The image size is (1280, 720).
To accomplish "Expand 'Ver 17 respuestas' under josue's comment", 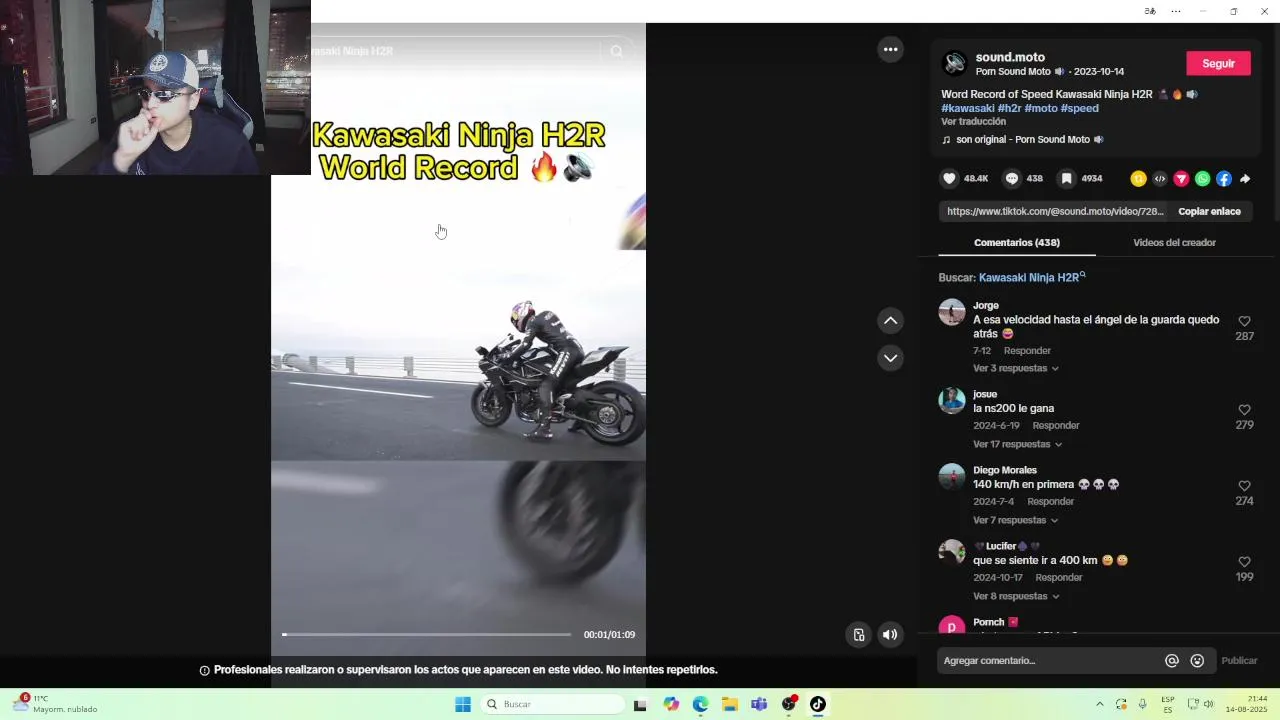I will coord(1018,444).
